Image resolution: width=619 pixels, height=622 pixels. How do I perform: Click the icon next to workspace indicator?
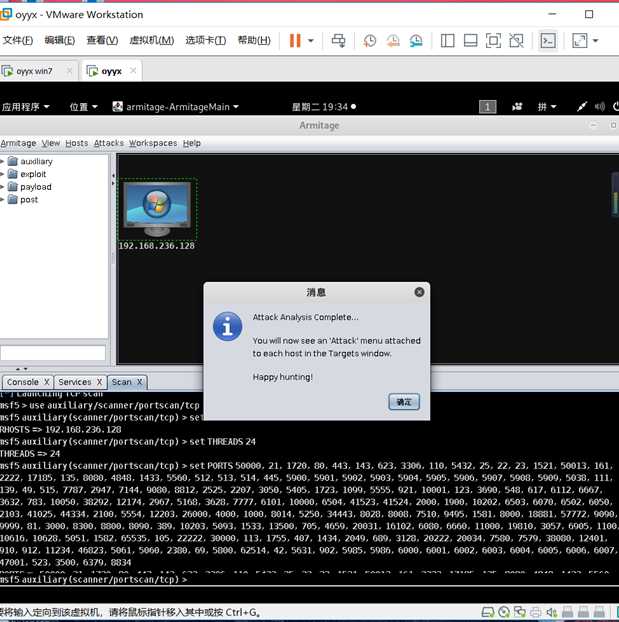tap(517, 107)
